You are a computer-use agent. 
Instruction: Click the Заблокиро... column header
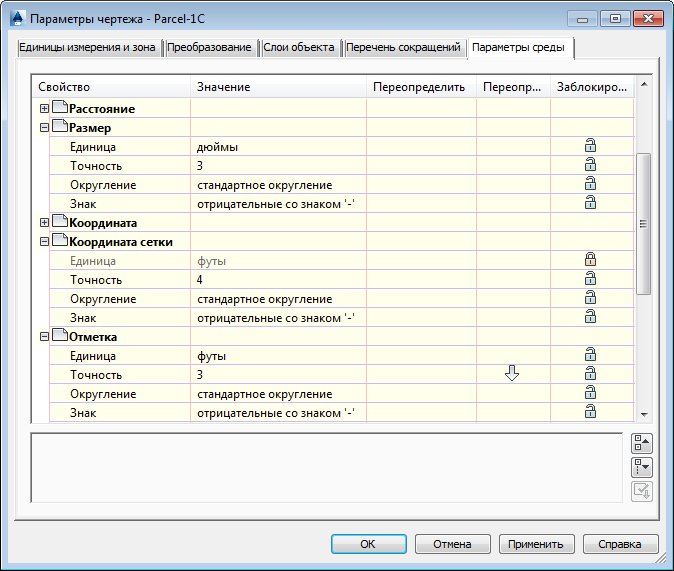click(x=592, y=87)
